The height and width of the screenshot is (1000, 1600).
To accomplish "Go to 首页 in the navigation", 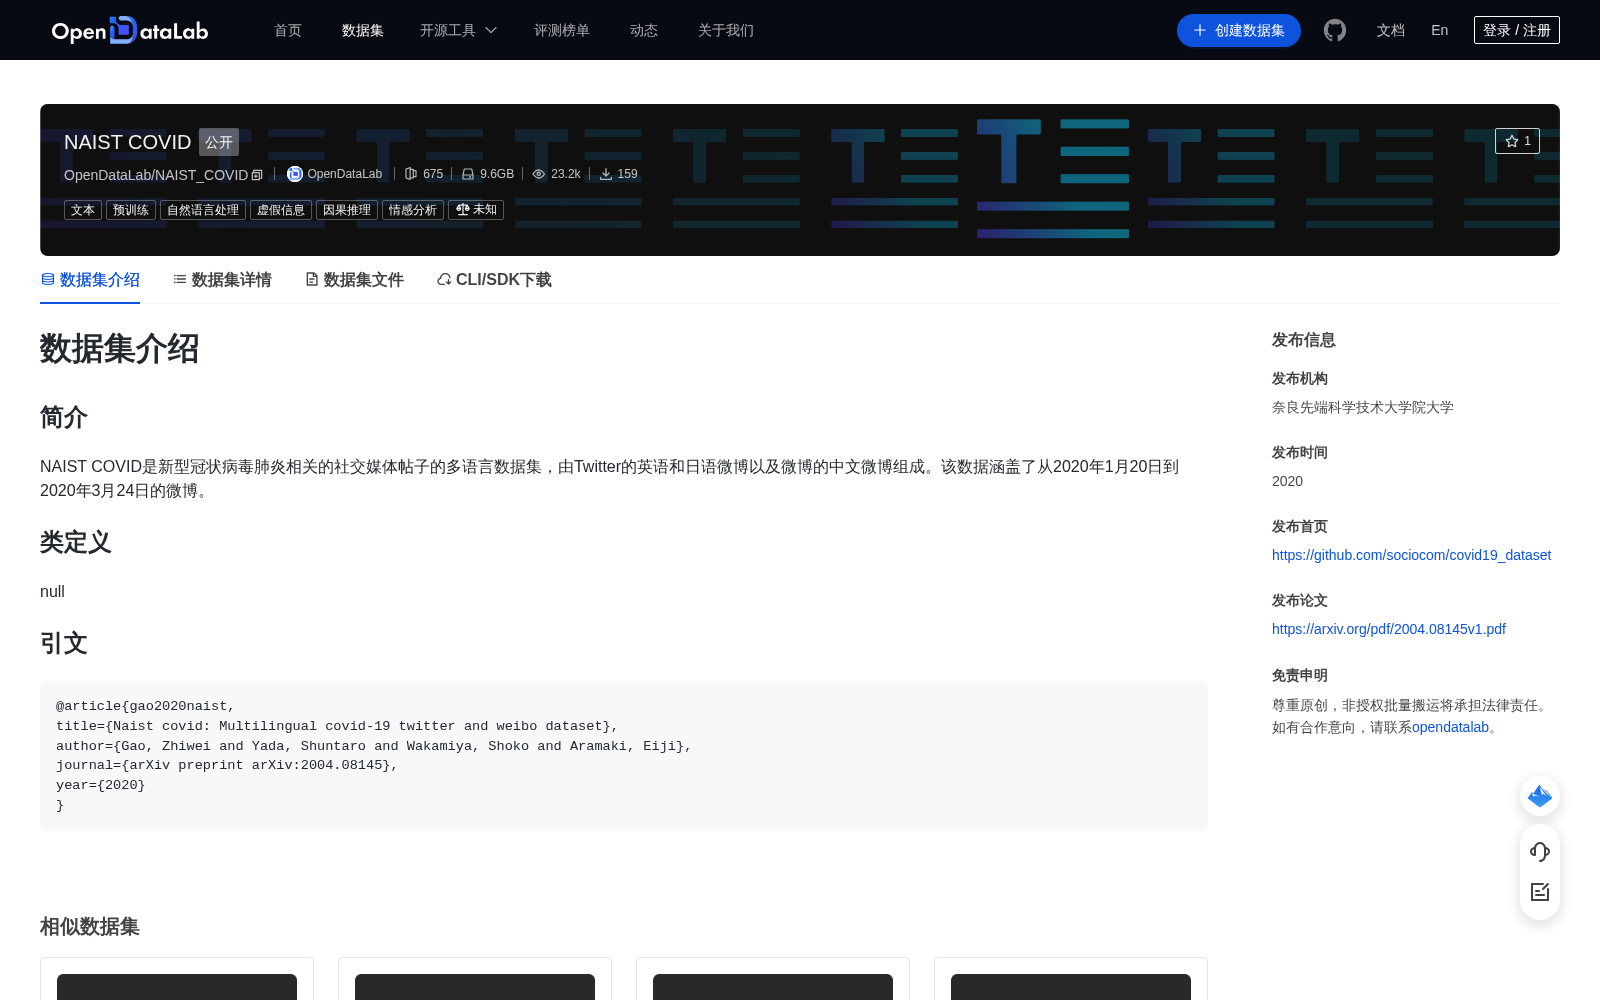I will pos(288,31).
